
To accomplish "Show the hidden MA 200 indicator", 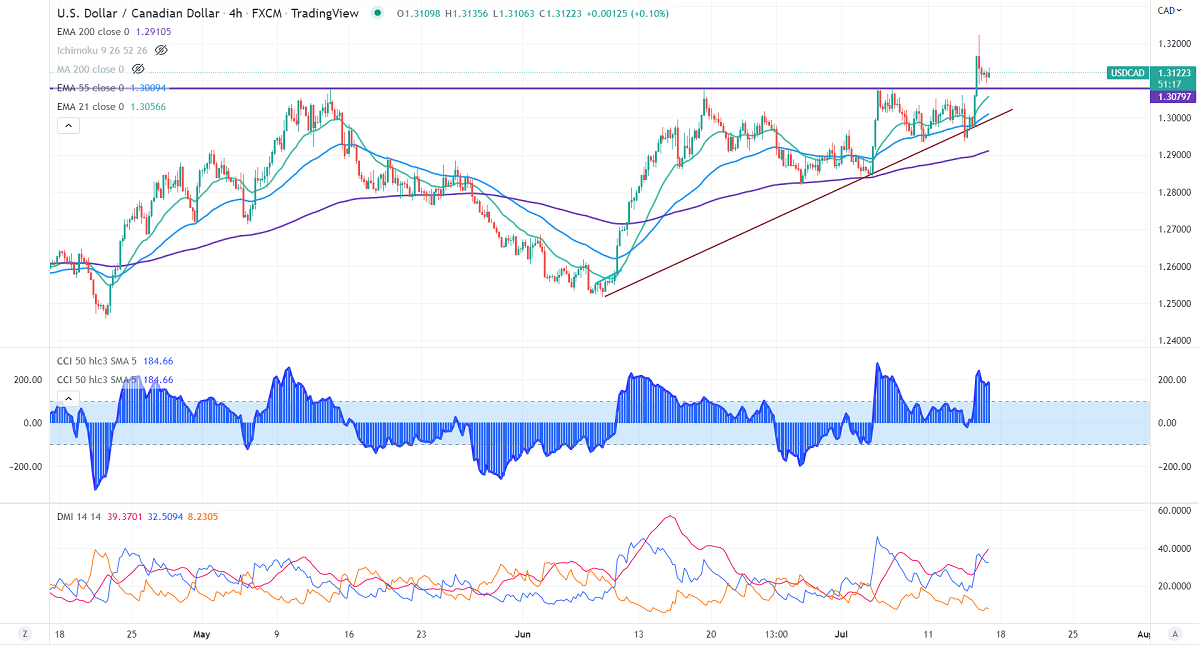I will pos(138,69).
